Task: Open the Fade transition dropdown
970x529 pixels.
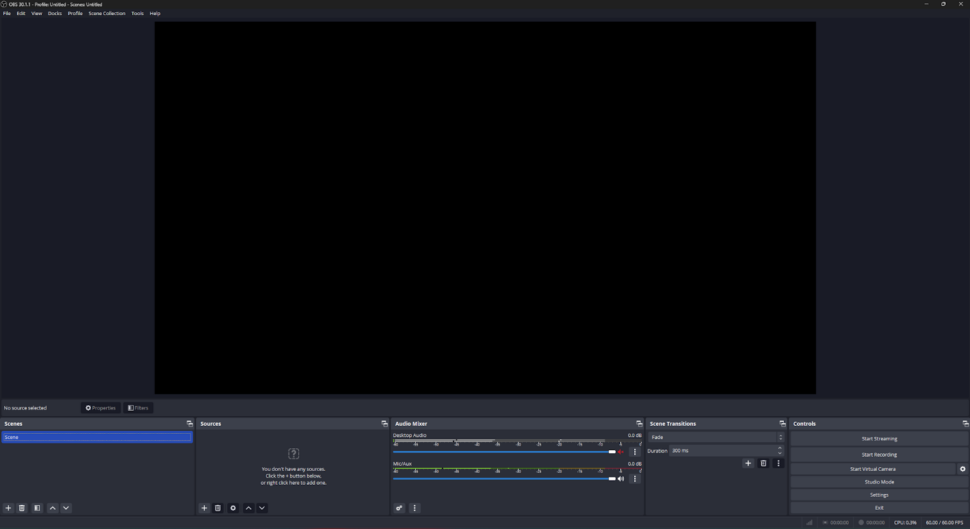Action: 717,437
